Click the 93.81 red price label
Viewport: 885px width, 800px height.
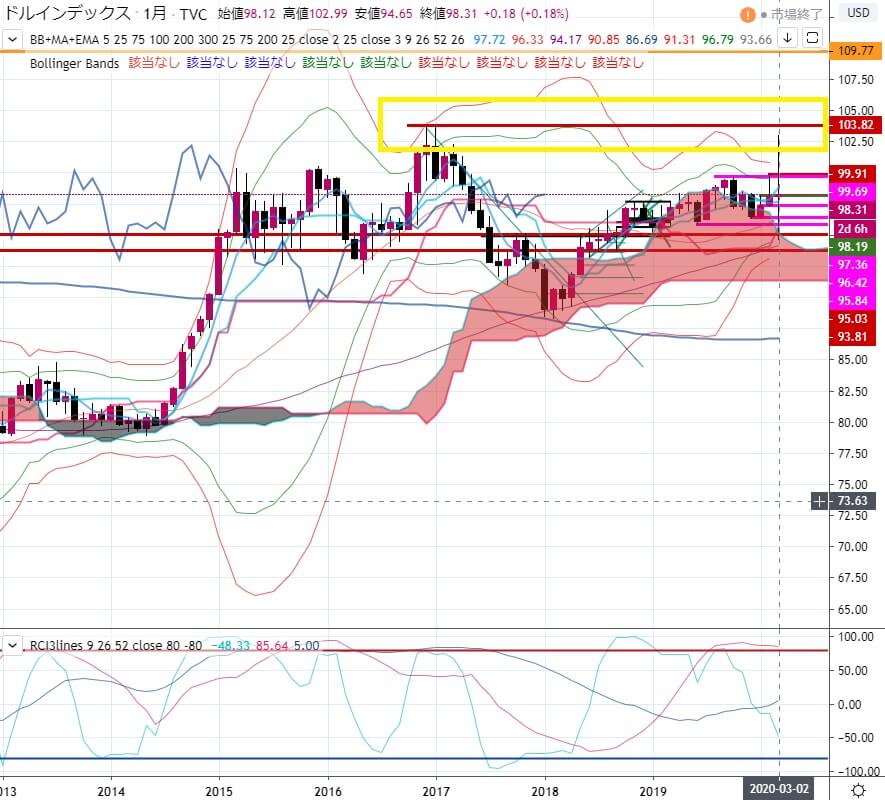click(852, 336)
